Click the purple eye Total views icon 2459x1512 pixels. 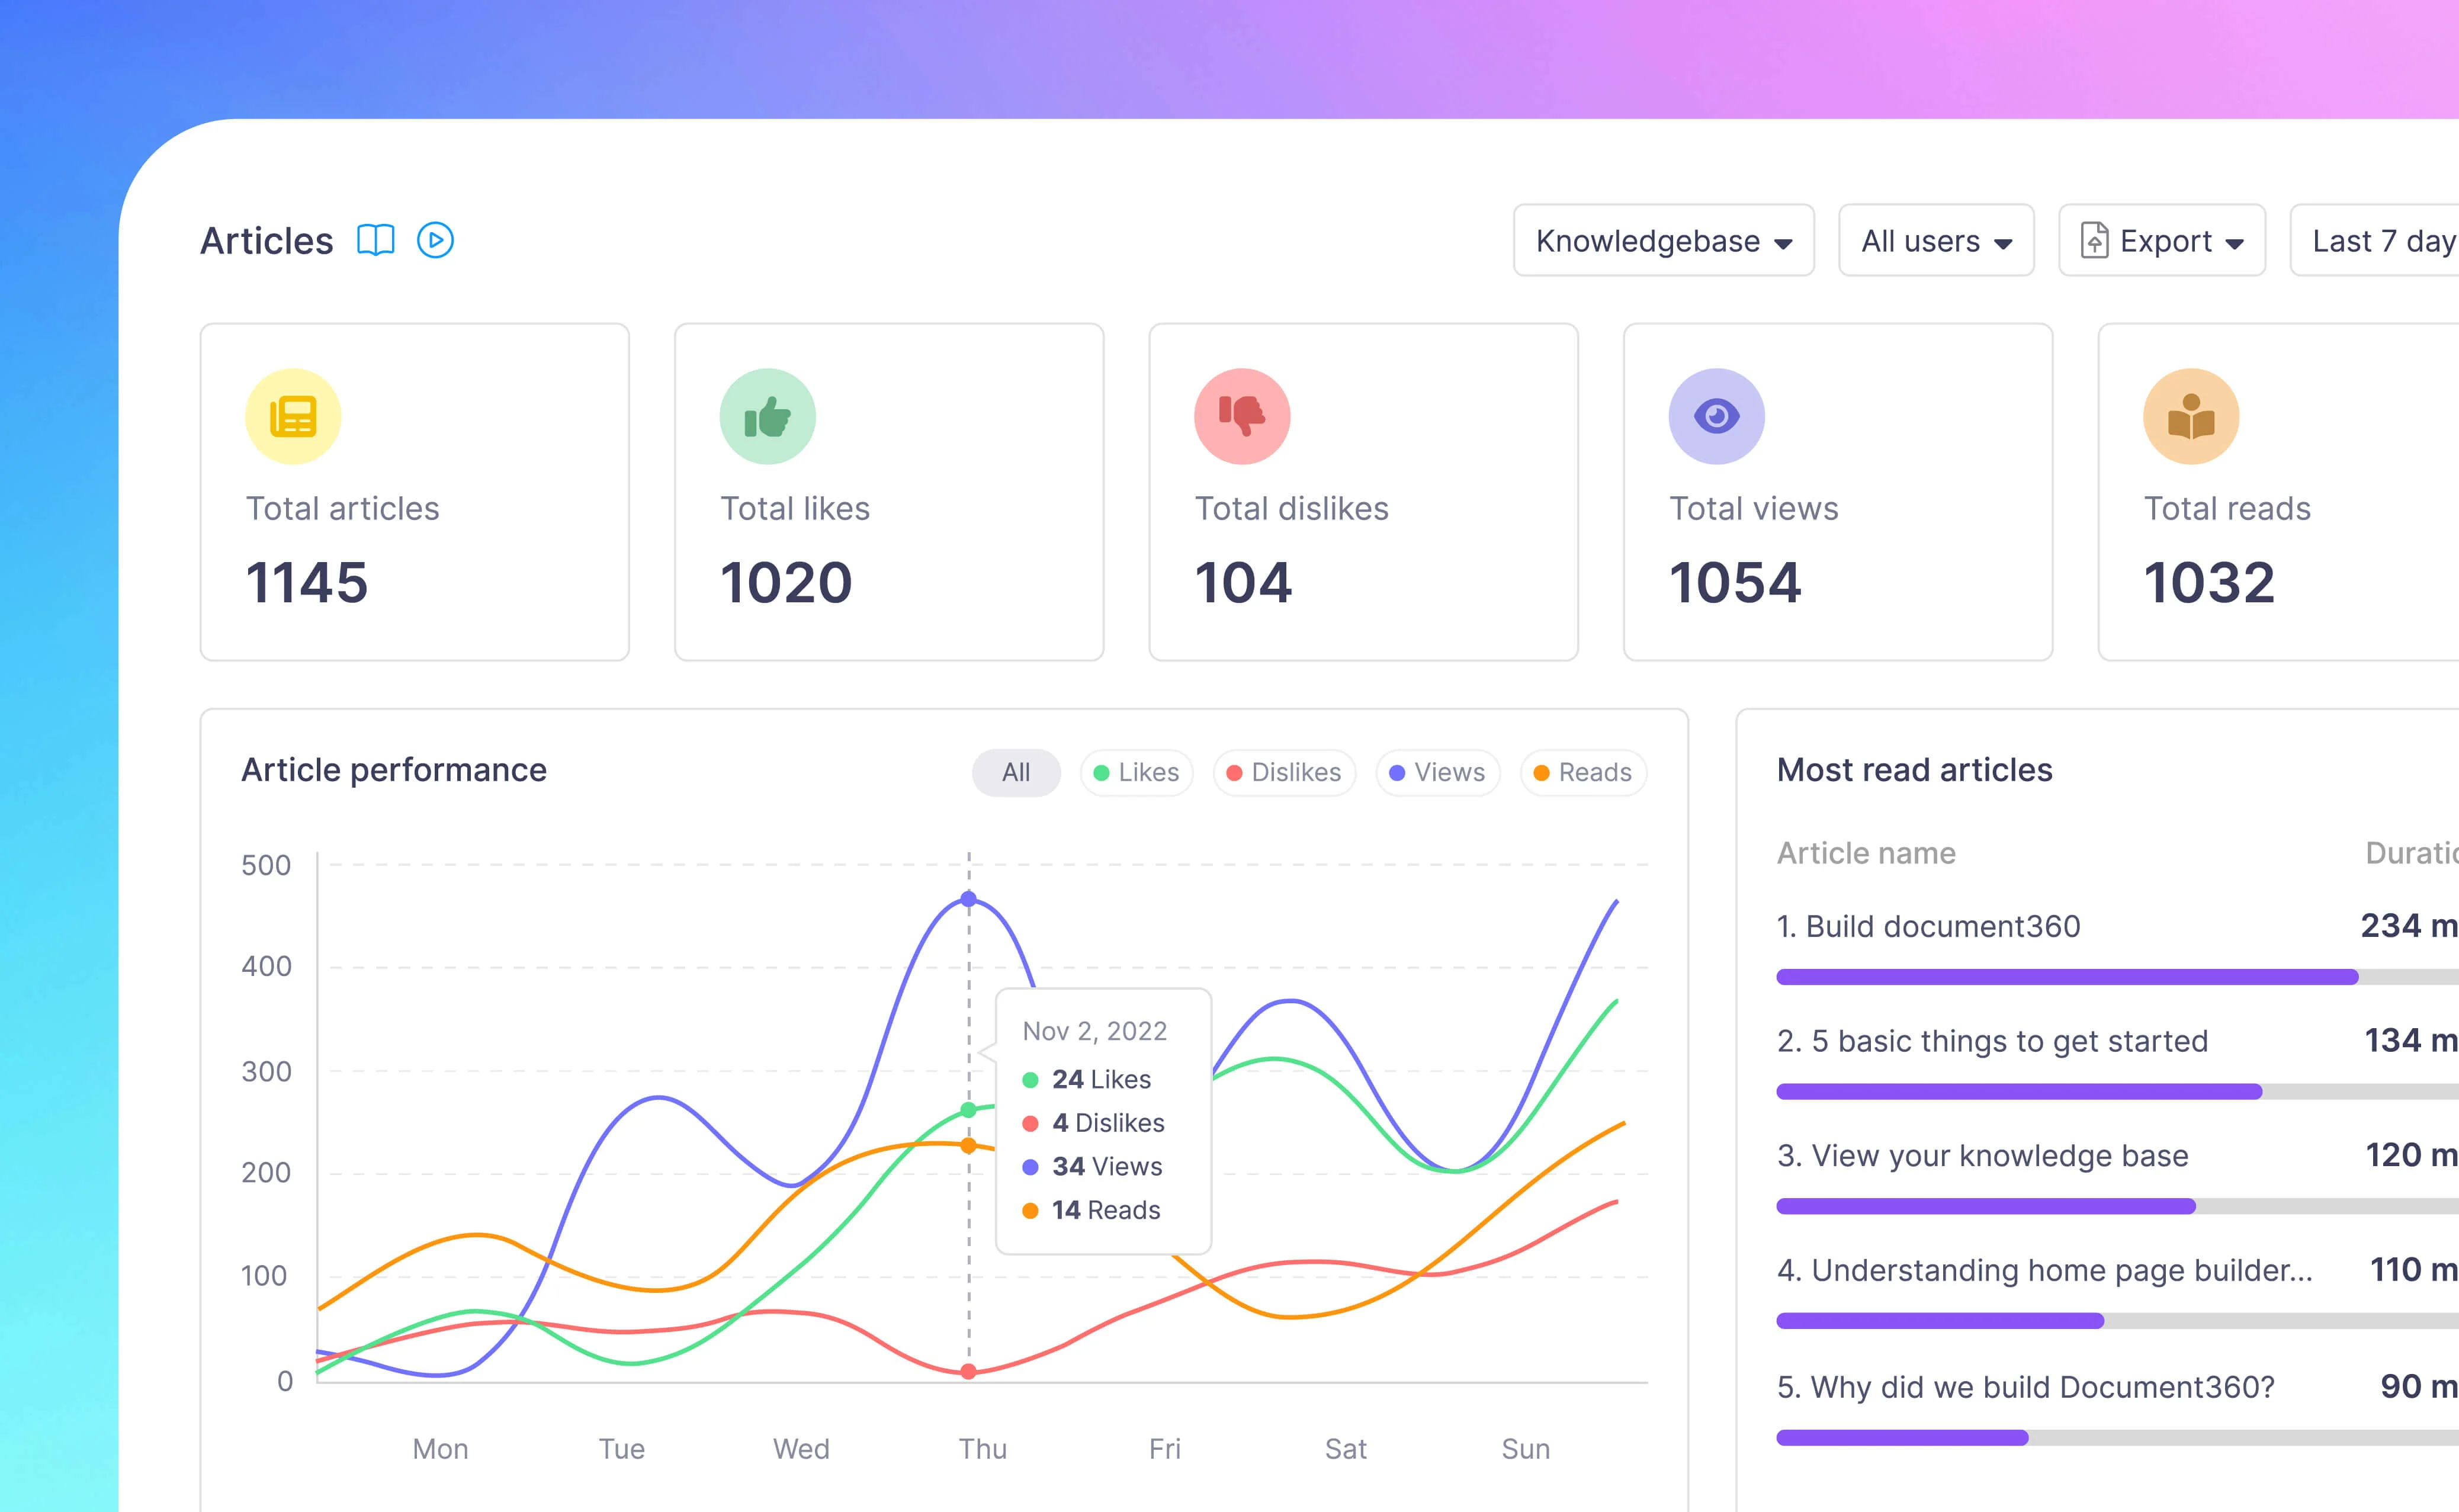pos(1717,416)
